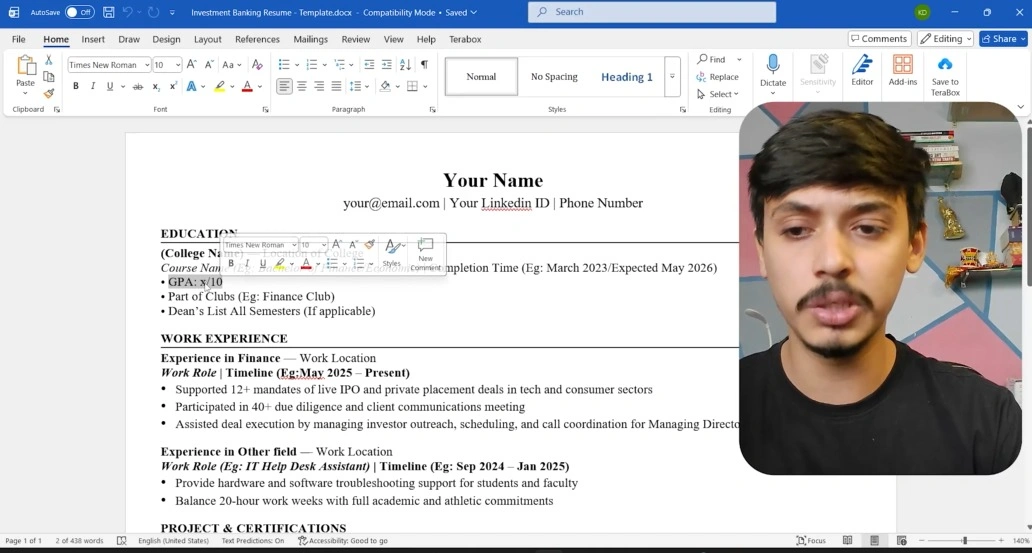Apply yellow text highlight color in the ribbon
1032x553 pixels.
click(220, 86)
